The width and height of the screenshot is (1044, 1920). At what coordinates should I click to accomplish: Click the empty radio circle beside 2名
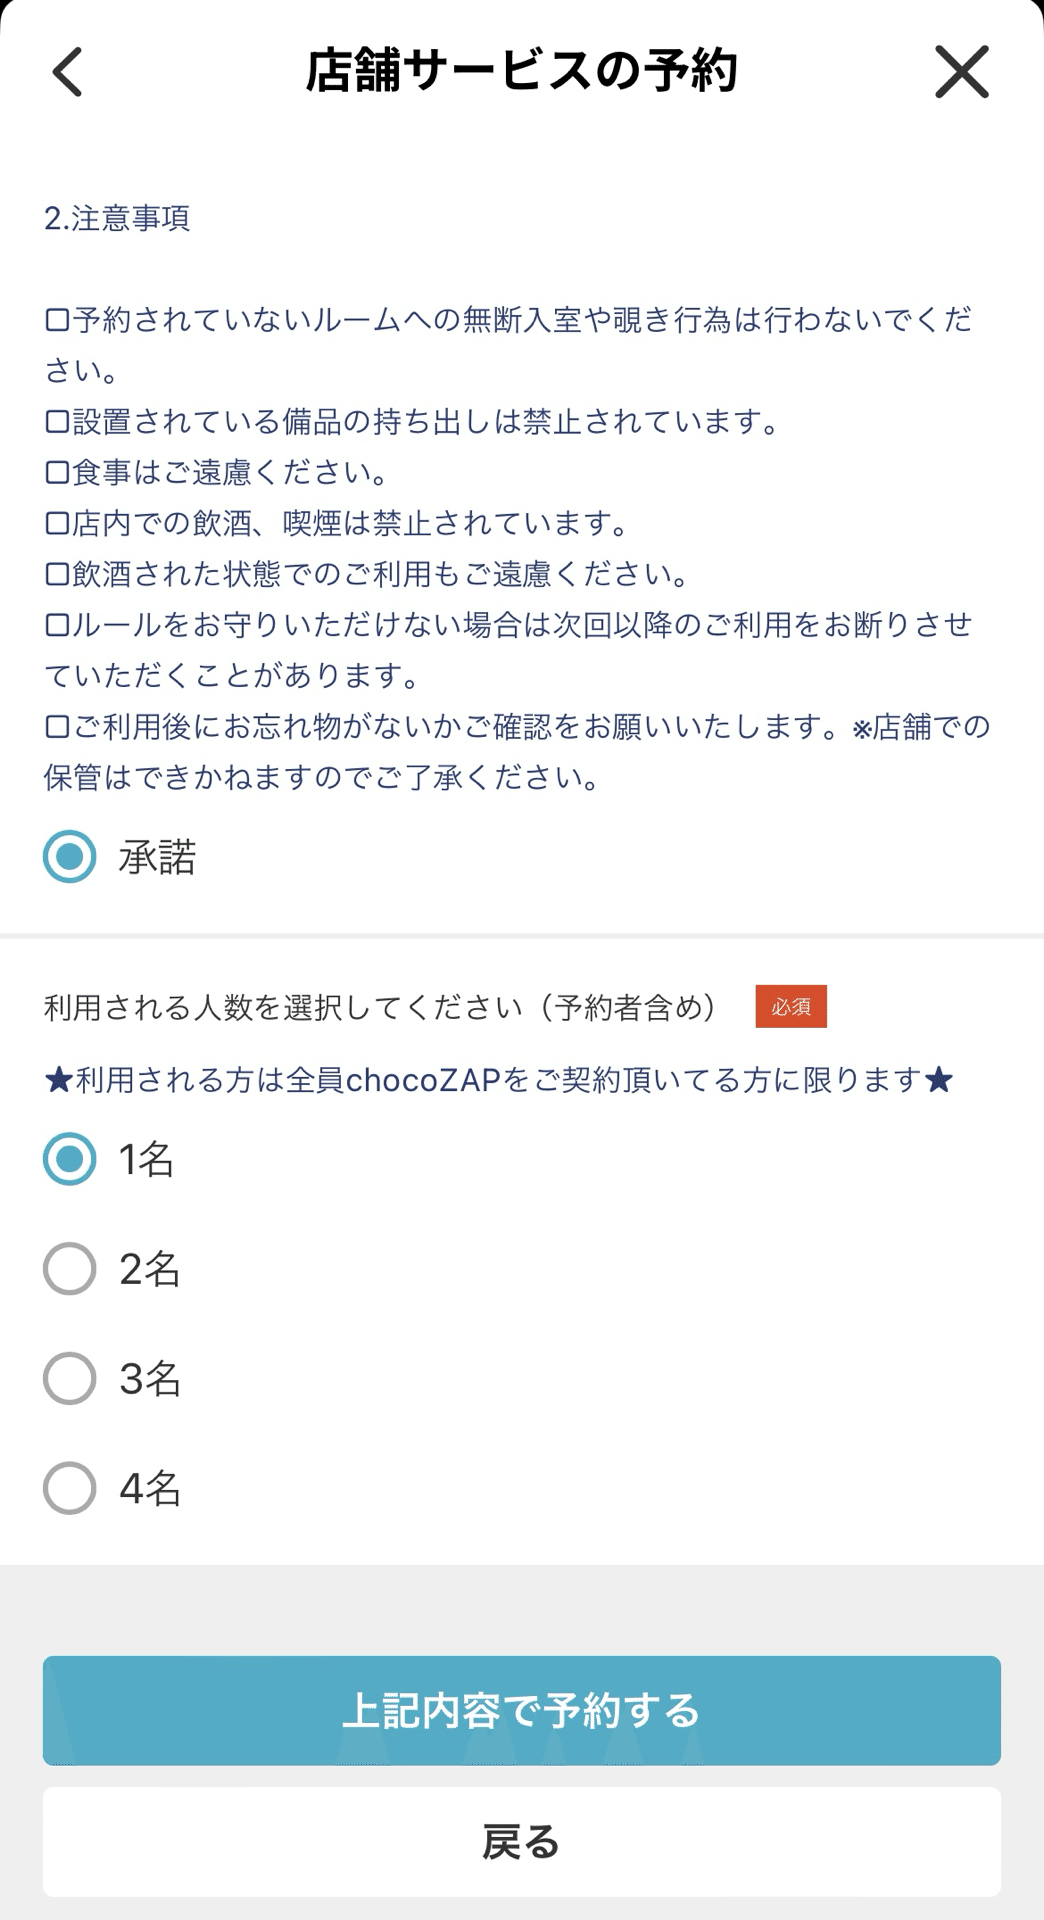(68, 1268)
